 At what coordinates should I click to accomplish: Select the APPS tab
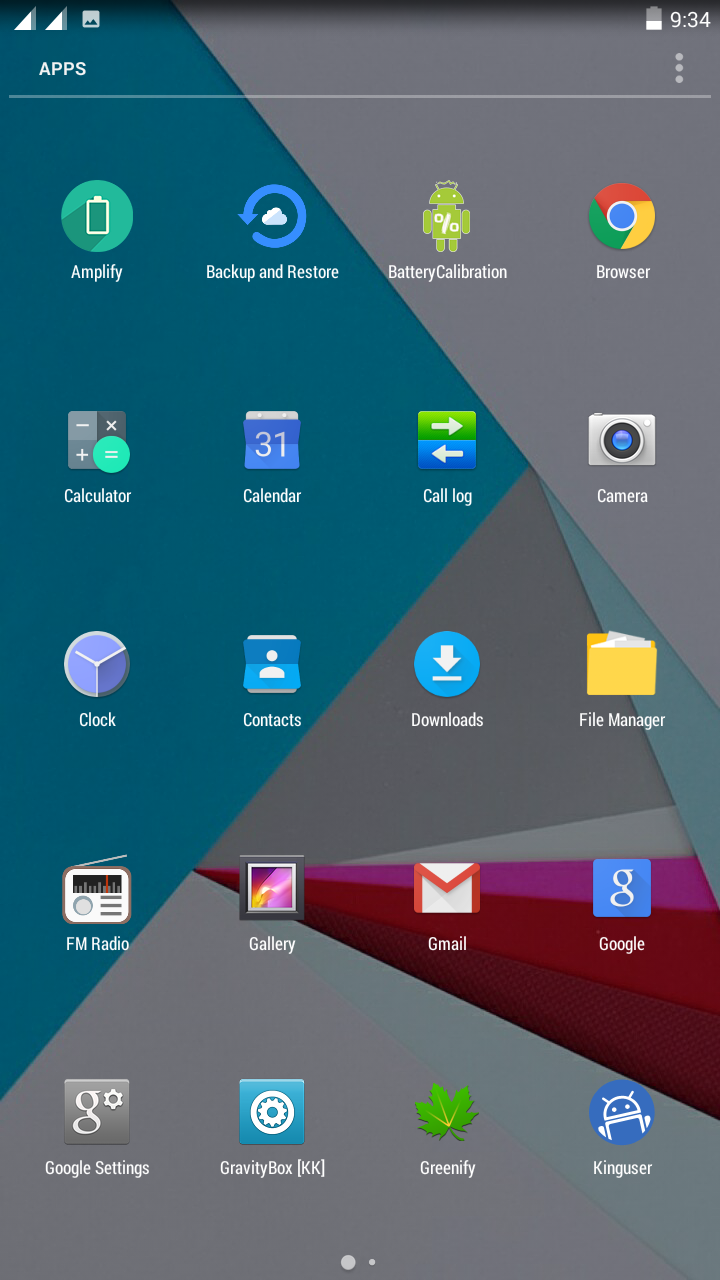(63, 69)
